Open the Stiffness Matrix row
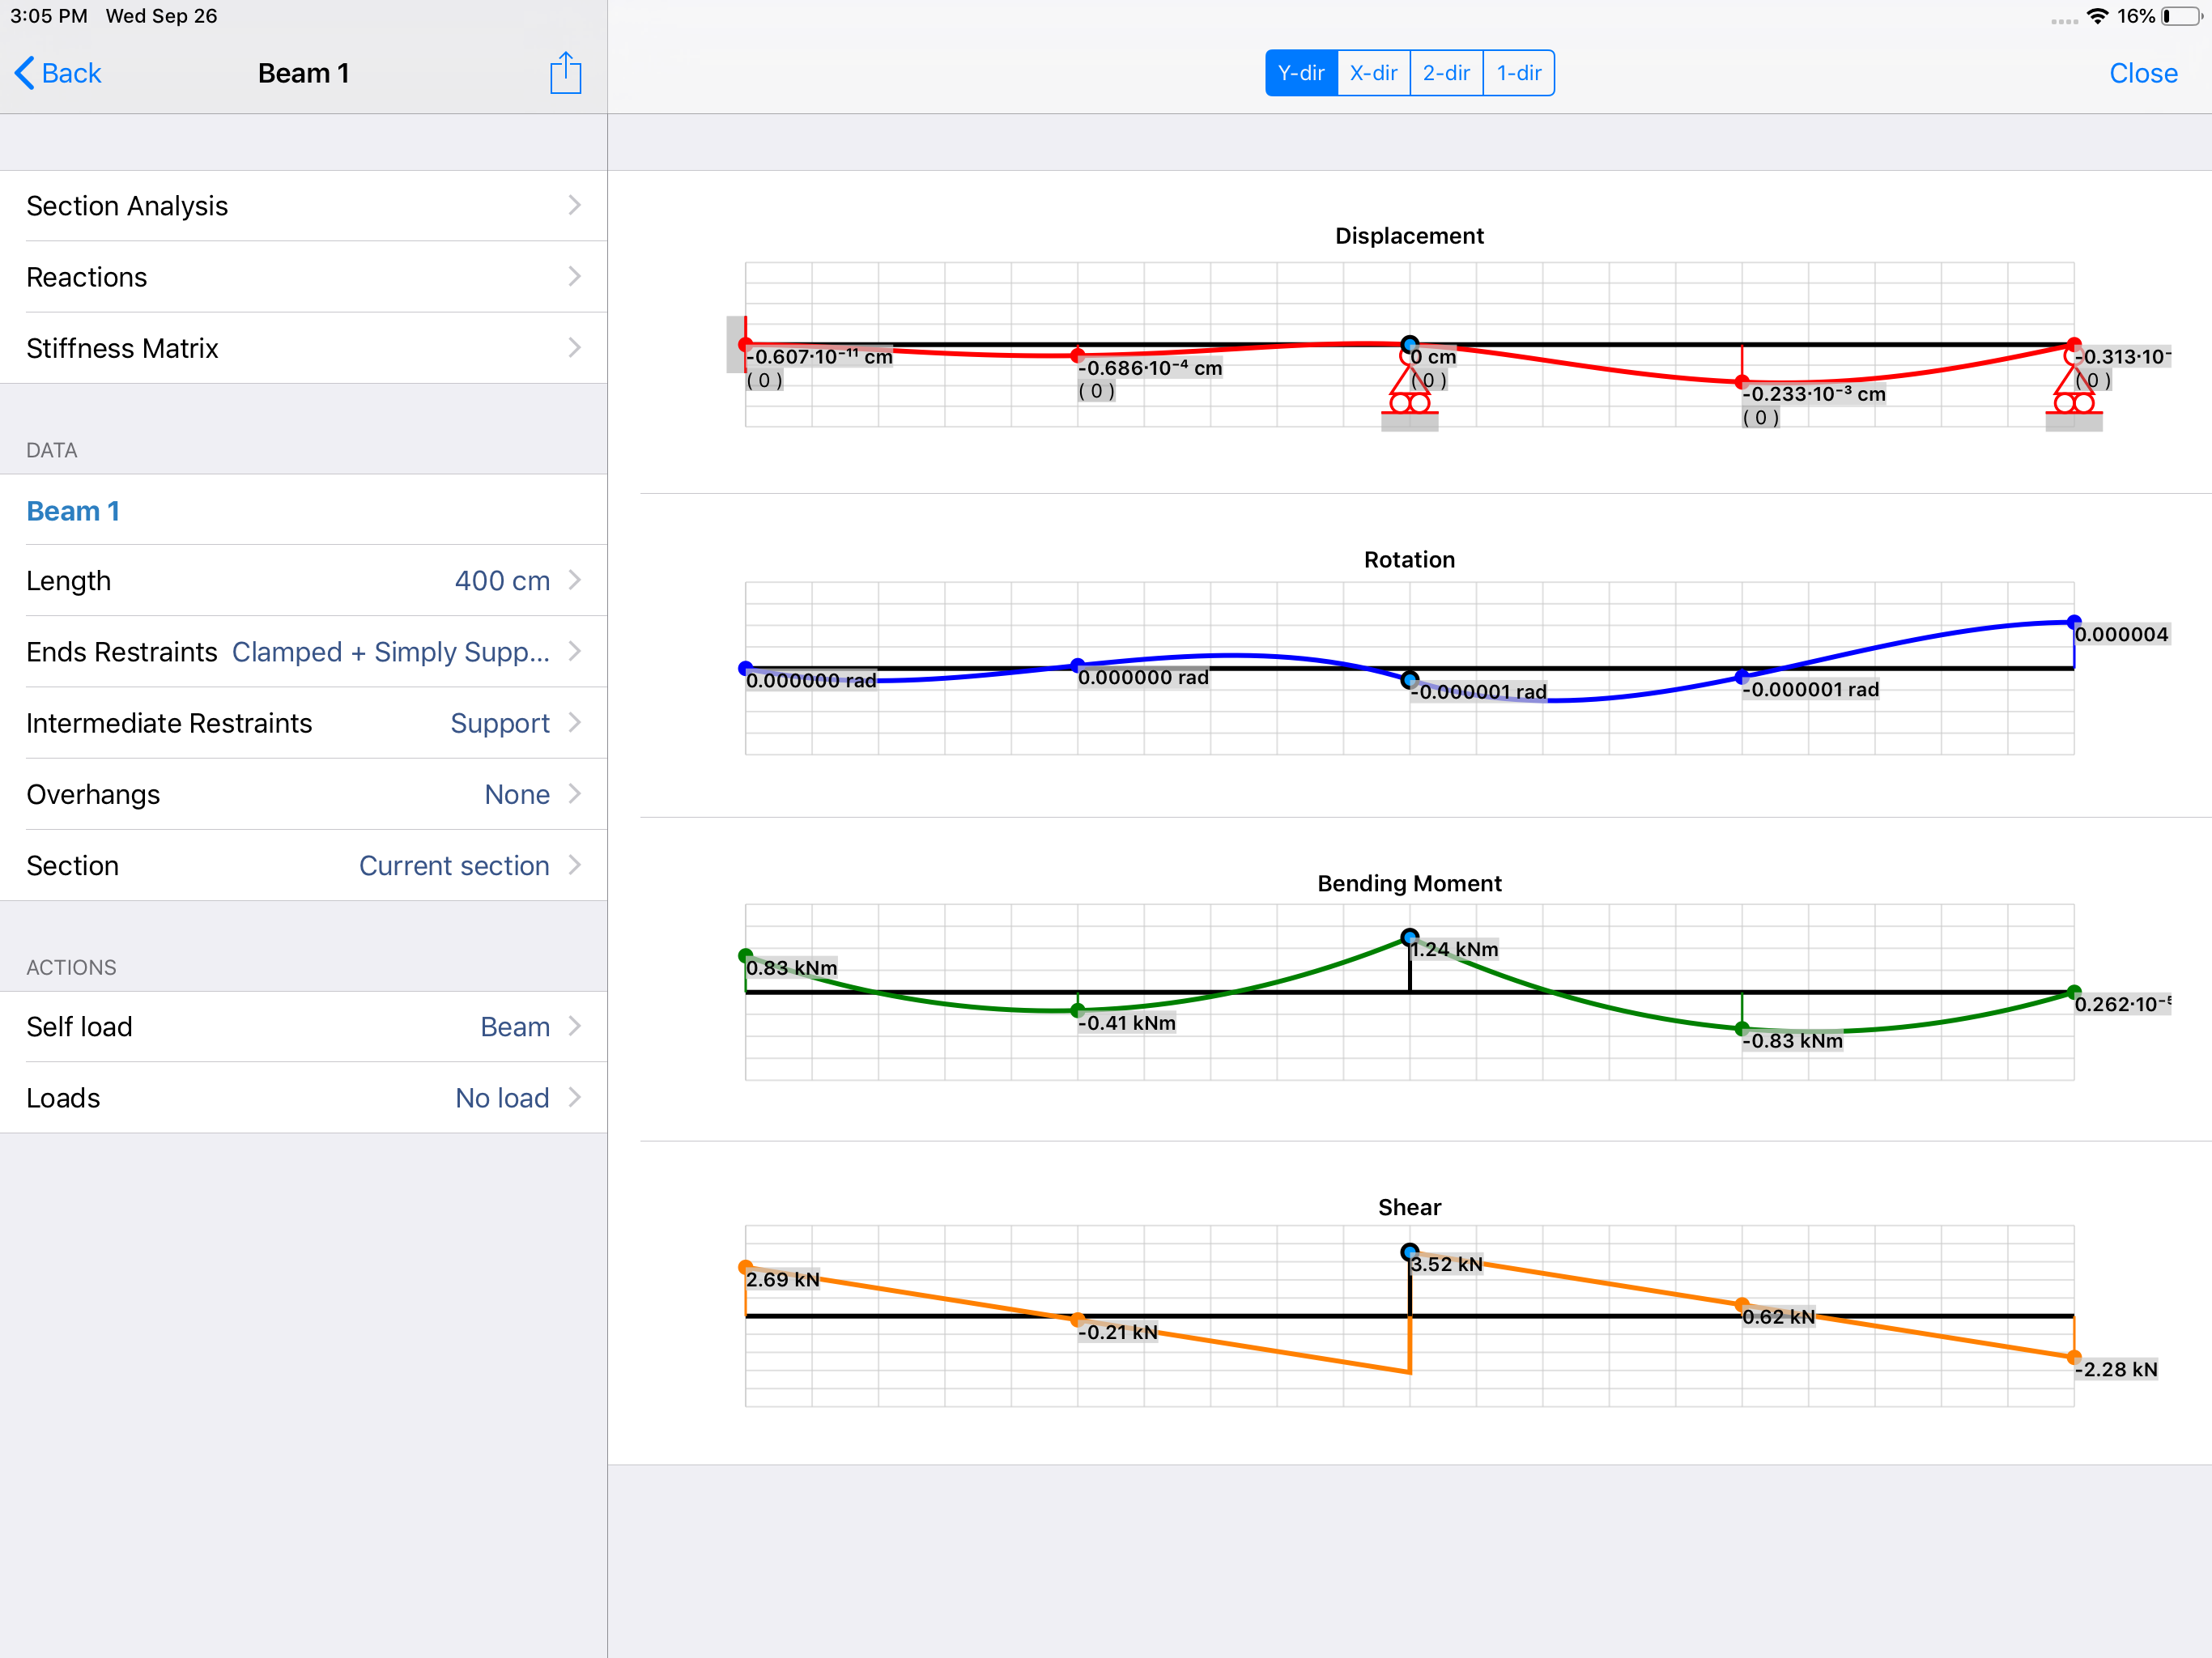Screen dimensions: 2212x1658 303,348
